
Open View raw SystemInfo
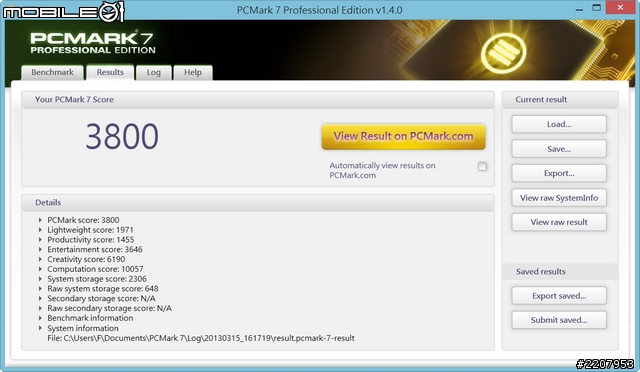tap(559, 198)
